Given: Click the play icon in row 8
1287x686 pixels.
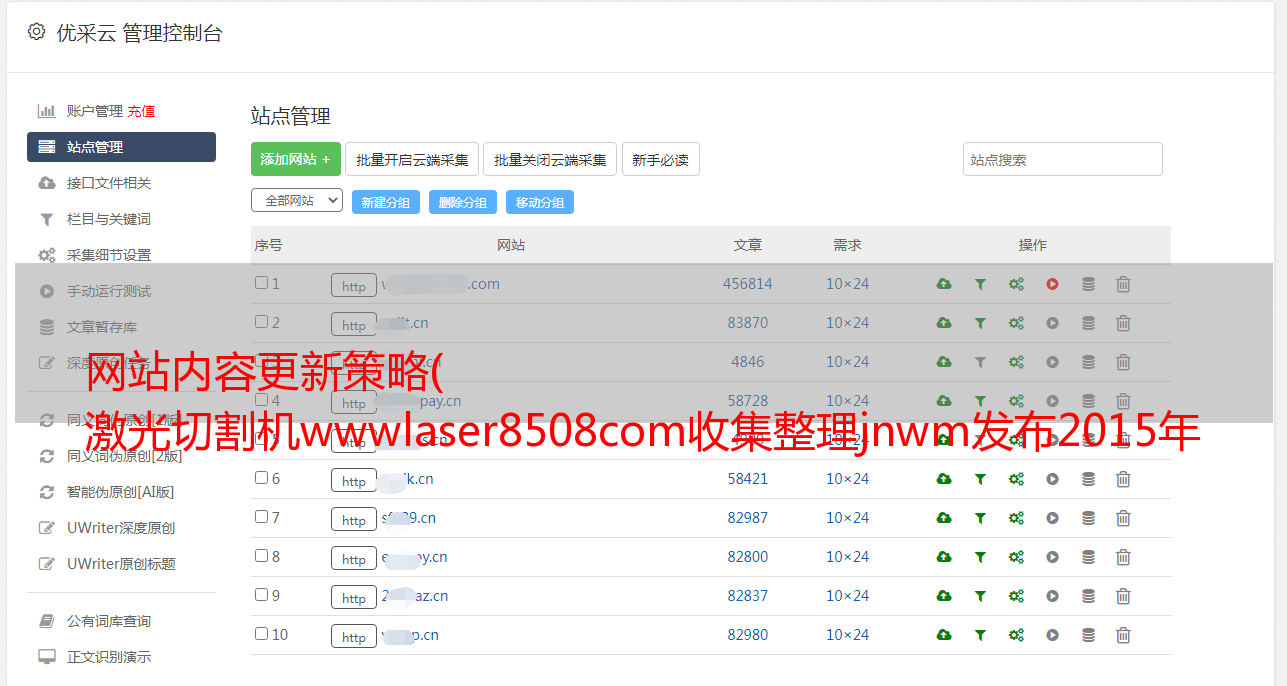Looking at the screenshot, I should pos(1052,557).
